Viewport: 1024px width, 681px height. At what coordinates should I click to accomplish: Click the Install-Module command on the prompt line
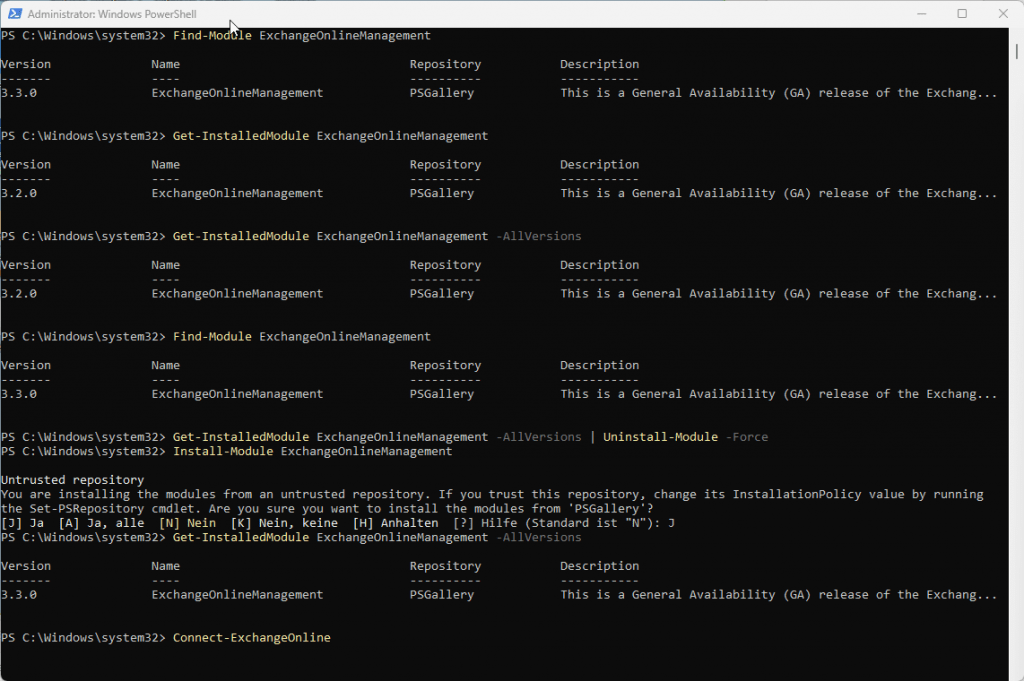[x=312, y=452]
